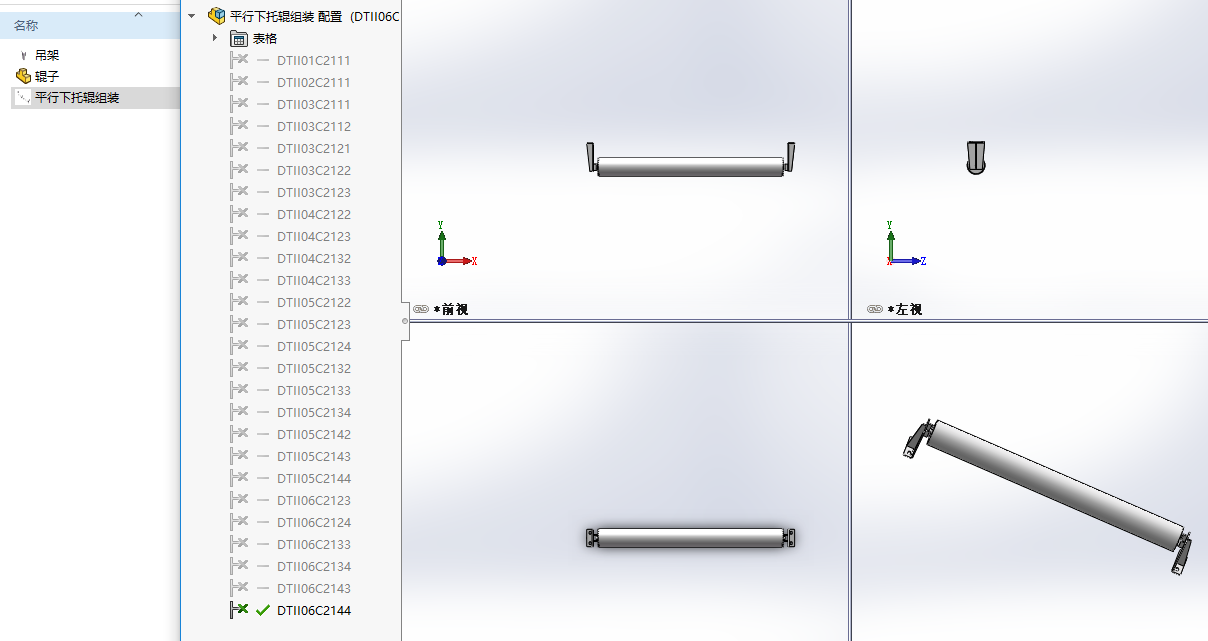Collapse the 平行下托辊组装 配置 root node
The width and height of the screenshot is (1208, 641).
pyautogui.click(x=192, y=15)
